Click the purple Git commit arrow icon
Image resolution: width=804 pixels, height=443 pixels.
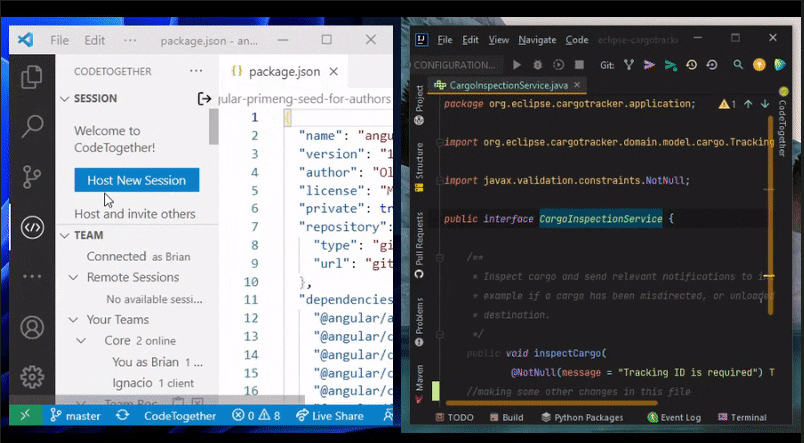tap(649, 65)
